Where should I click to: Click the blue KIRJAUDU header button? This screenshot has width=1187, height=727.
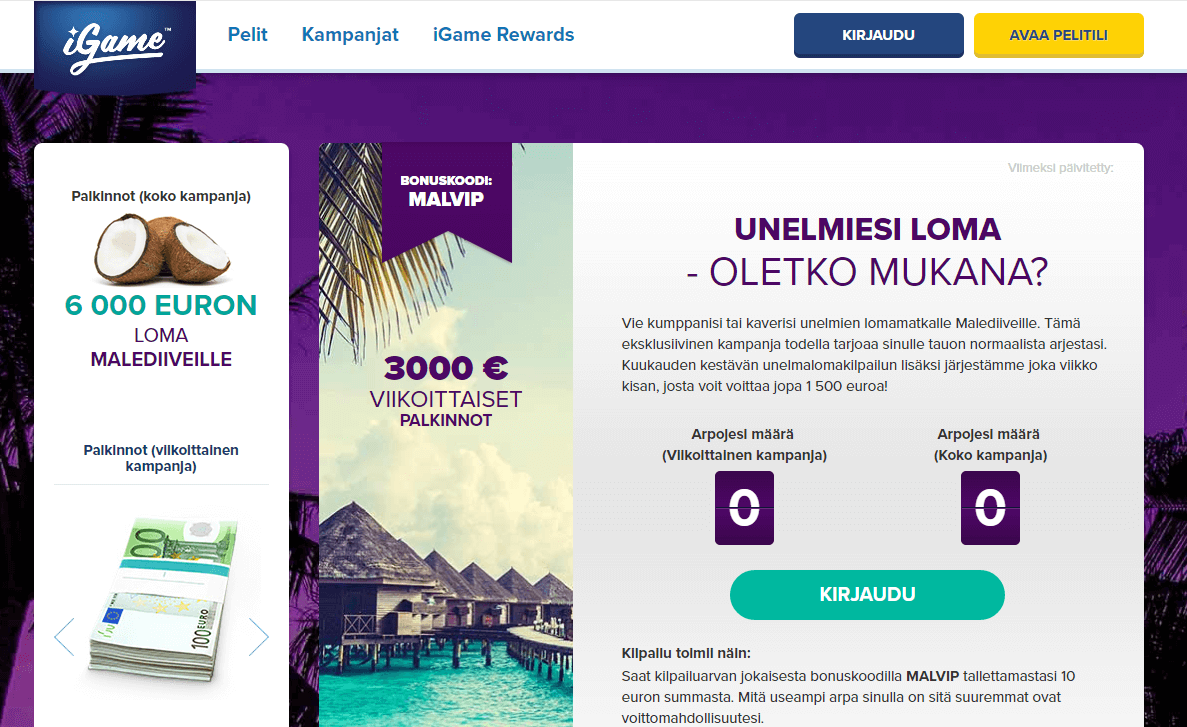click(x=878, y=35)
